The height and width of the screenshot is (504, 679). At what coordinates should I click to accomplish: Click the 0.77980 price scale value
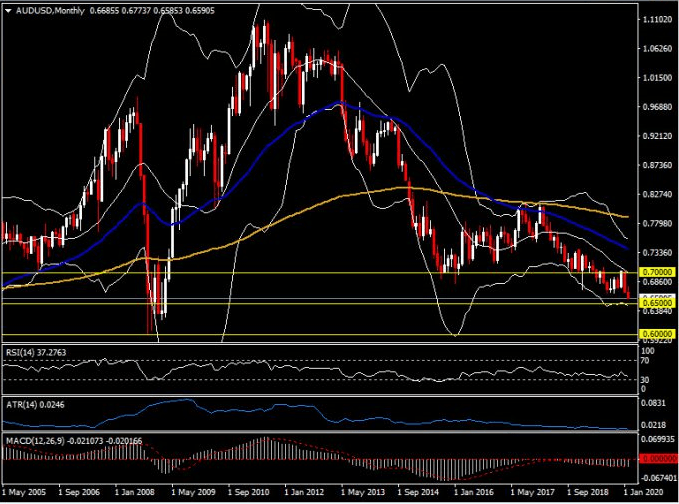[x=657, y=223]
